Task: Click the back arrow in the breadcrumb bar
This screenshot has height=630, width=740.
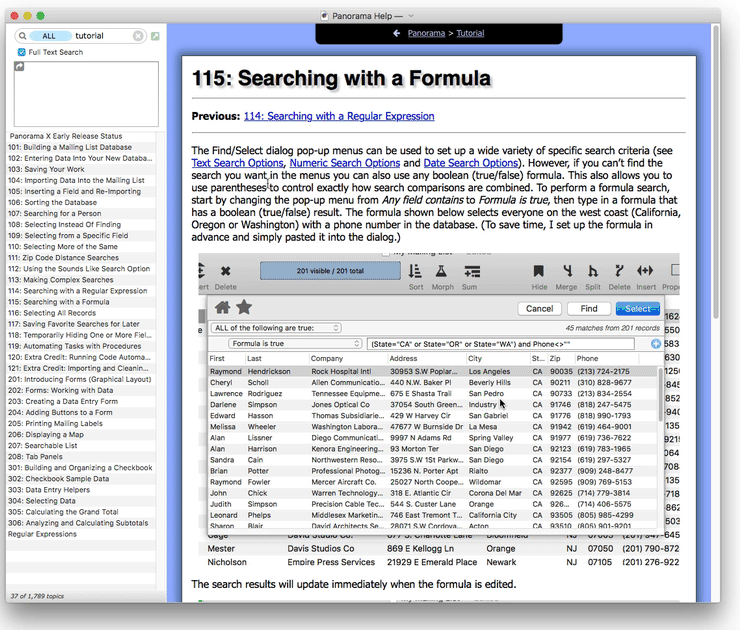Action: point(396,33)
